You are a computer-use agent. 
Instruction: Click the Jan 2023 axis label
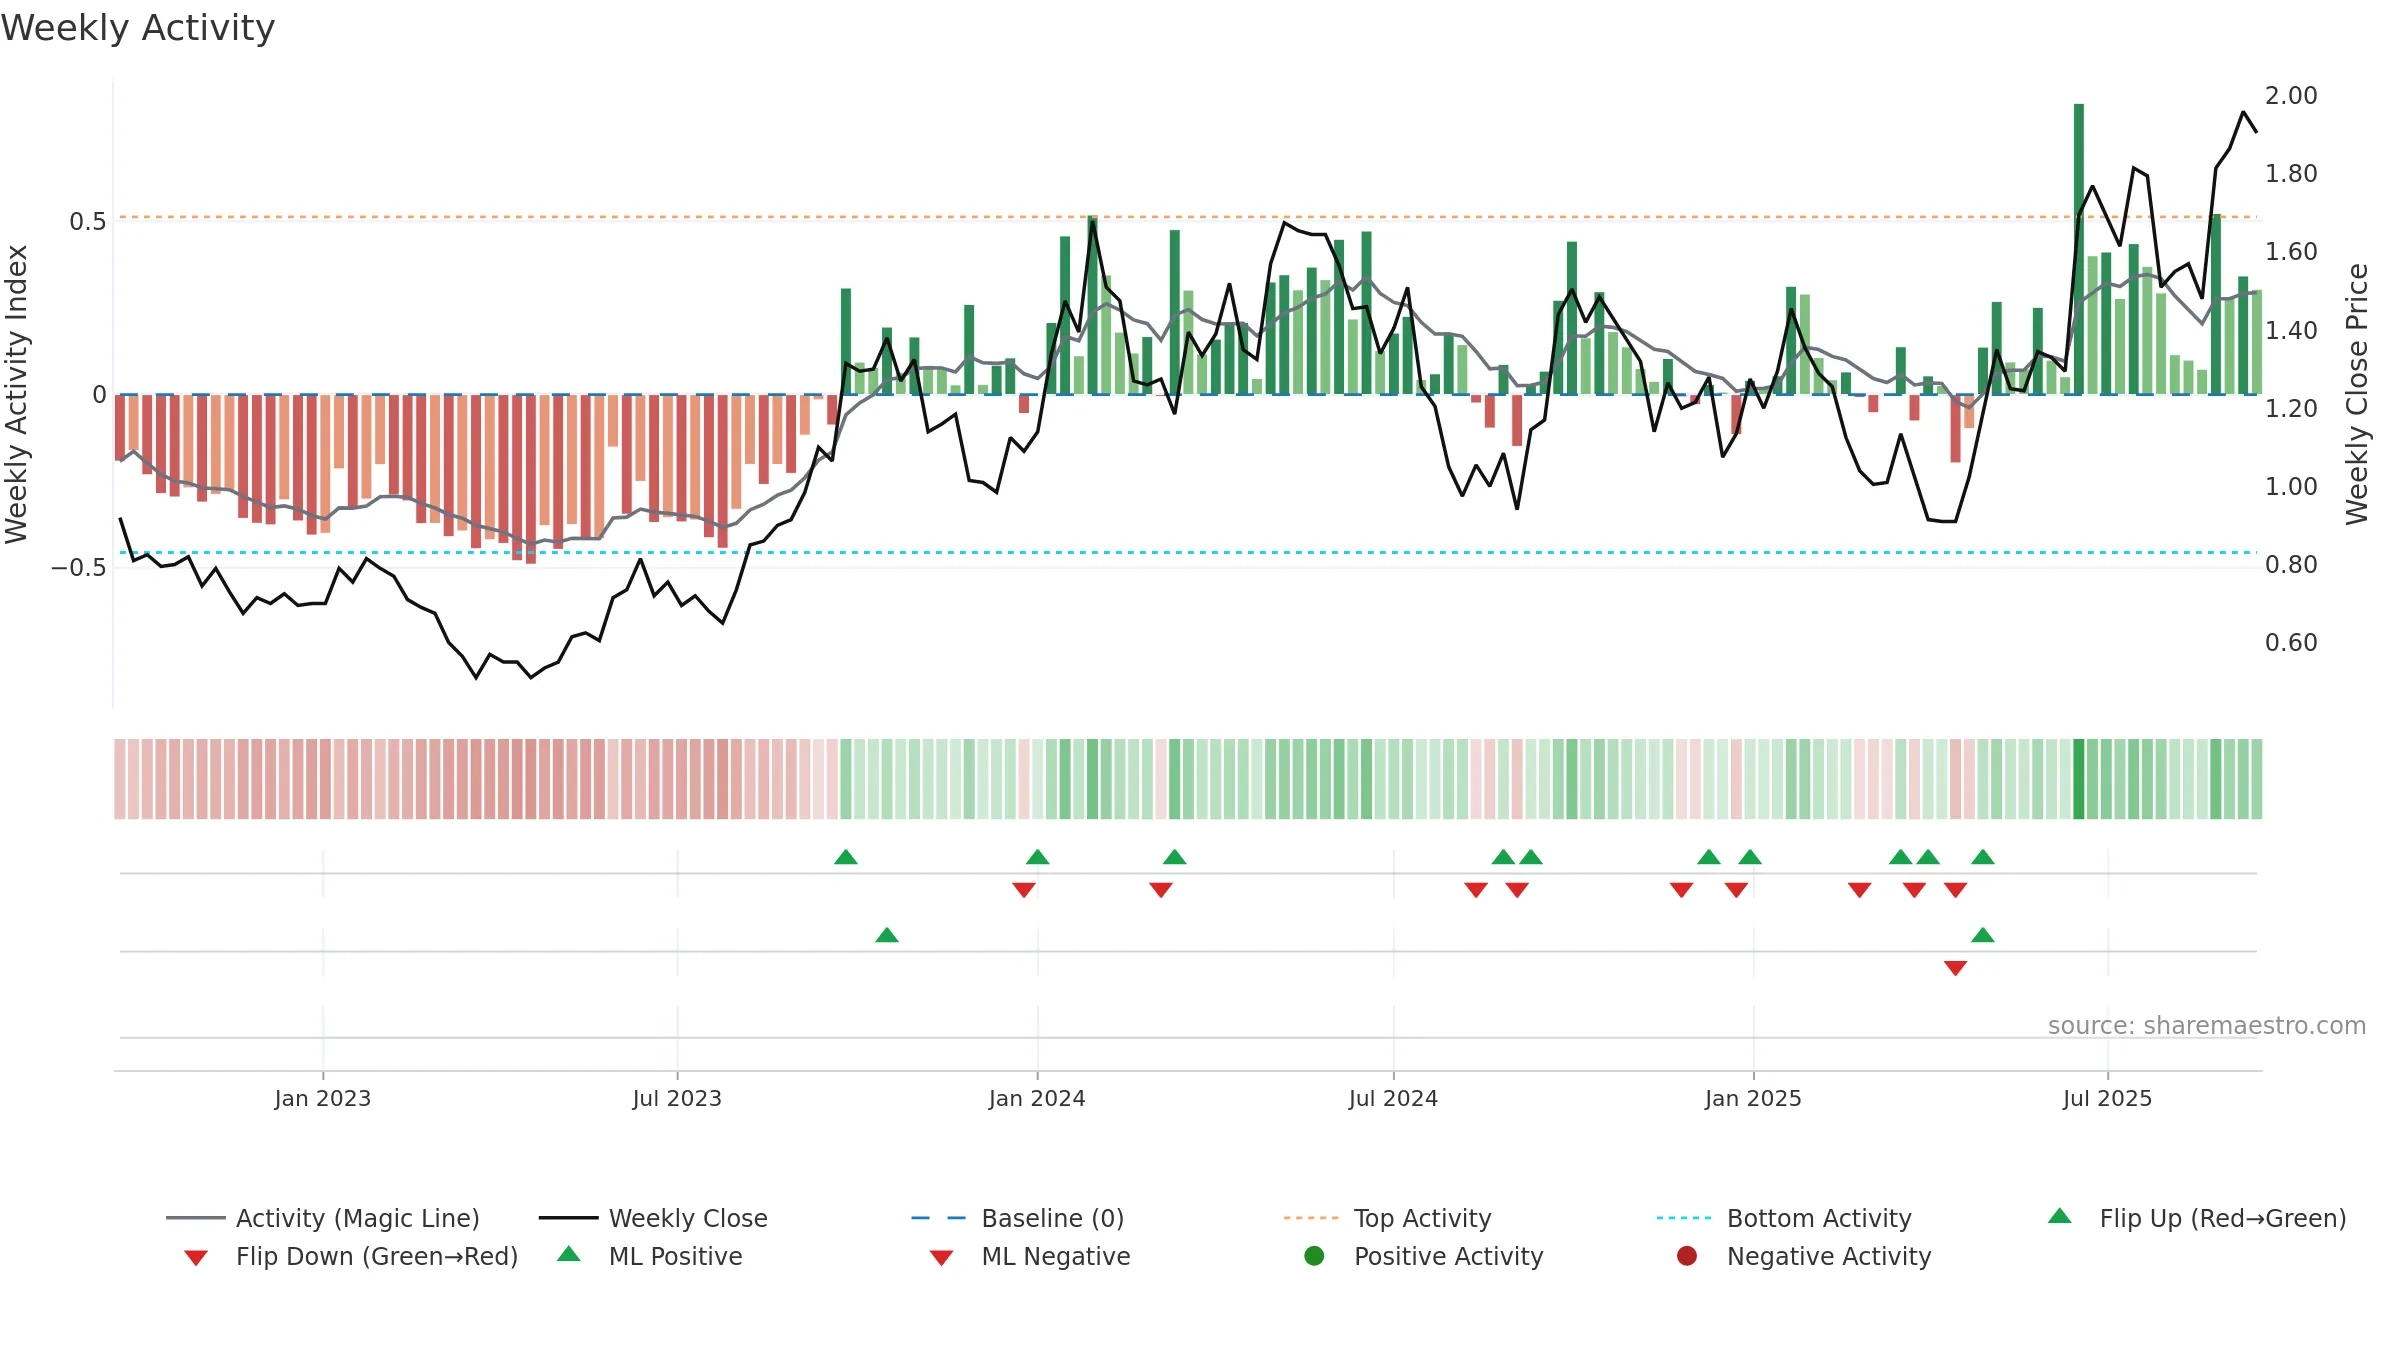[323, 1099]
